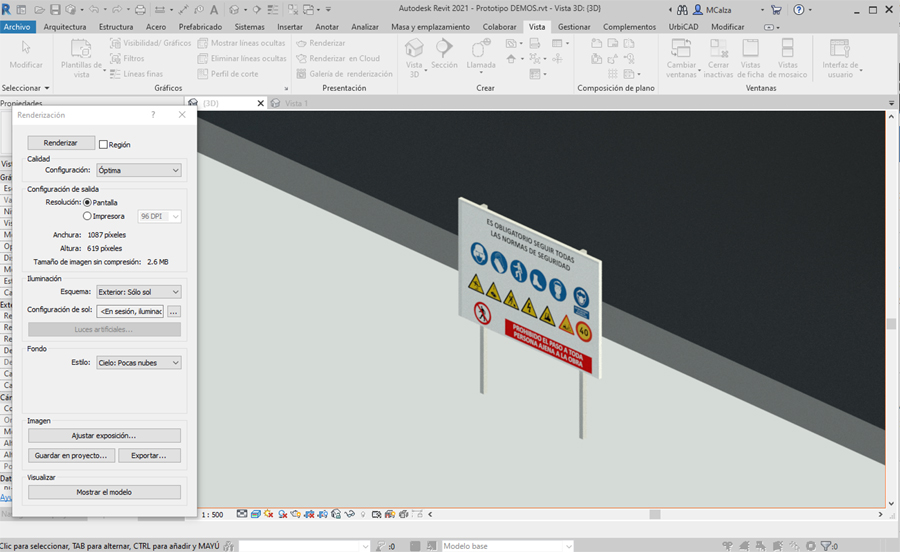Open the background Estilo dropdown
Image resolution: width=900 pixels, height=552 pixels.
(138, 363)
